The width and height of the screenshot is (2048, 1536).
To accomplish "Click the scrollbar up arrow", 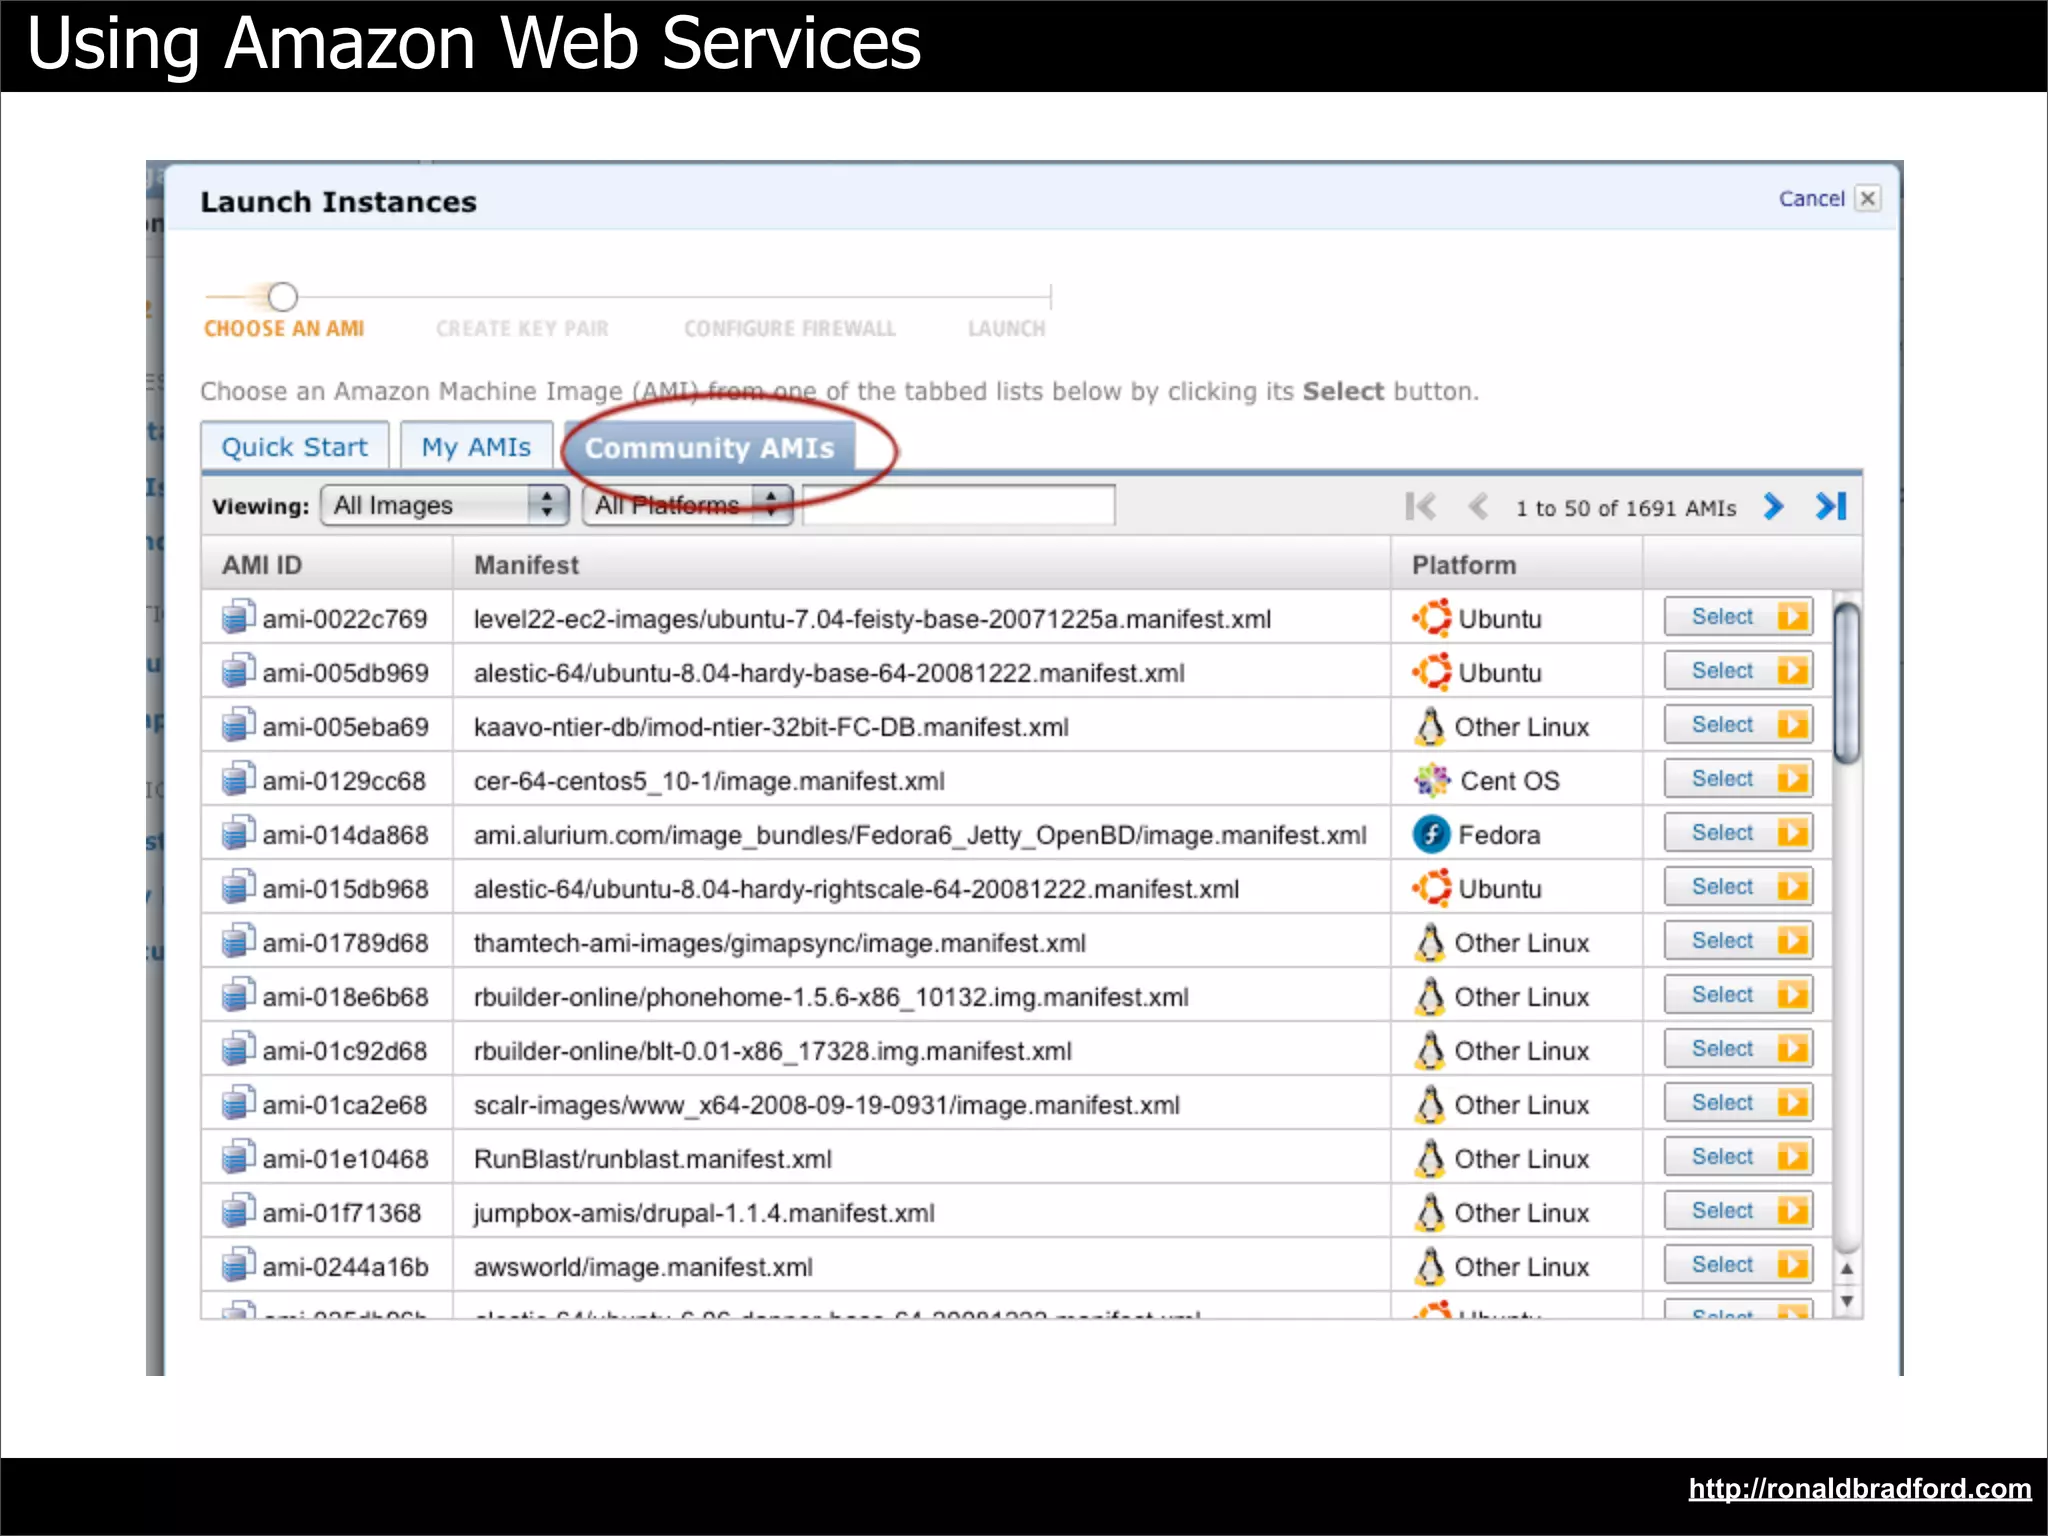I will coord(1848,1268).
